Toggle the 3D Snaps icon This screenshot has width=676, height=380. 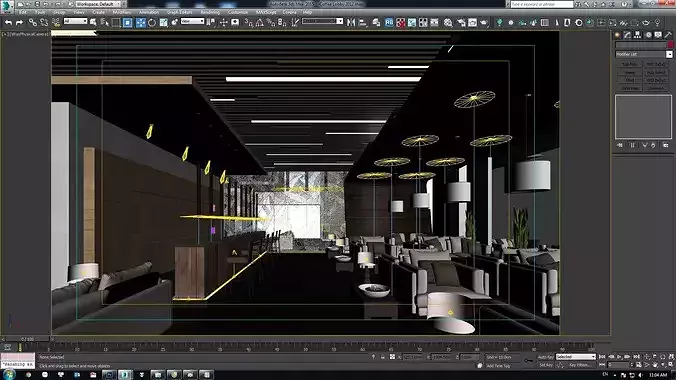click(x=248, y=22)
